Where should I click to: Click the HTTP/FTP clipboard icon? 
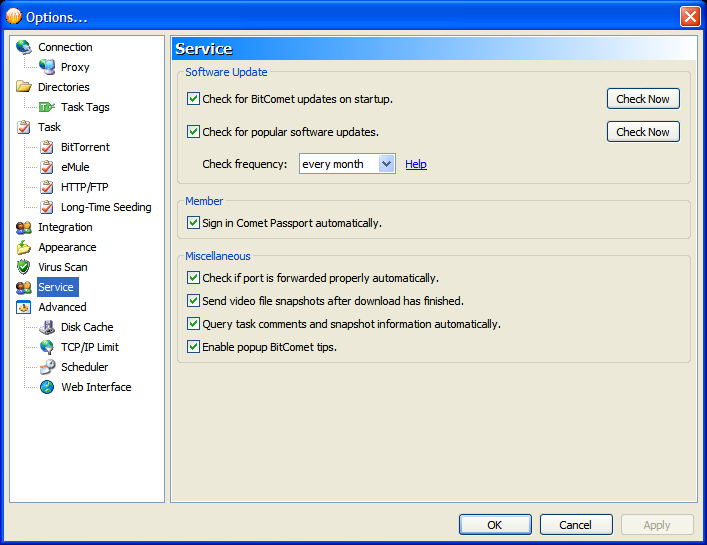coord(47,187)
